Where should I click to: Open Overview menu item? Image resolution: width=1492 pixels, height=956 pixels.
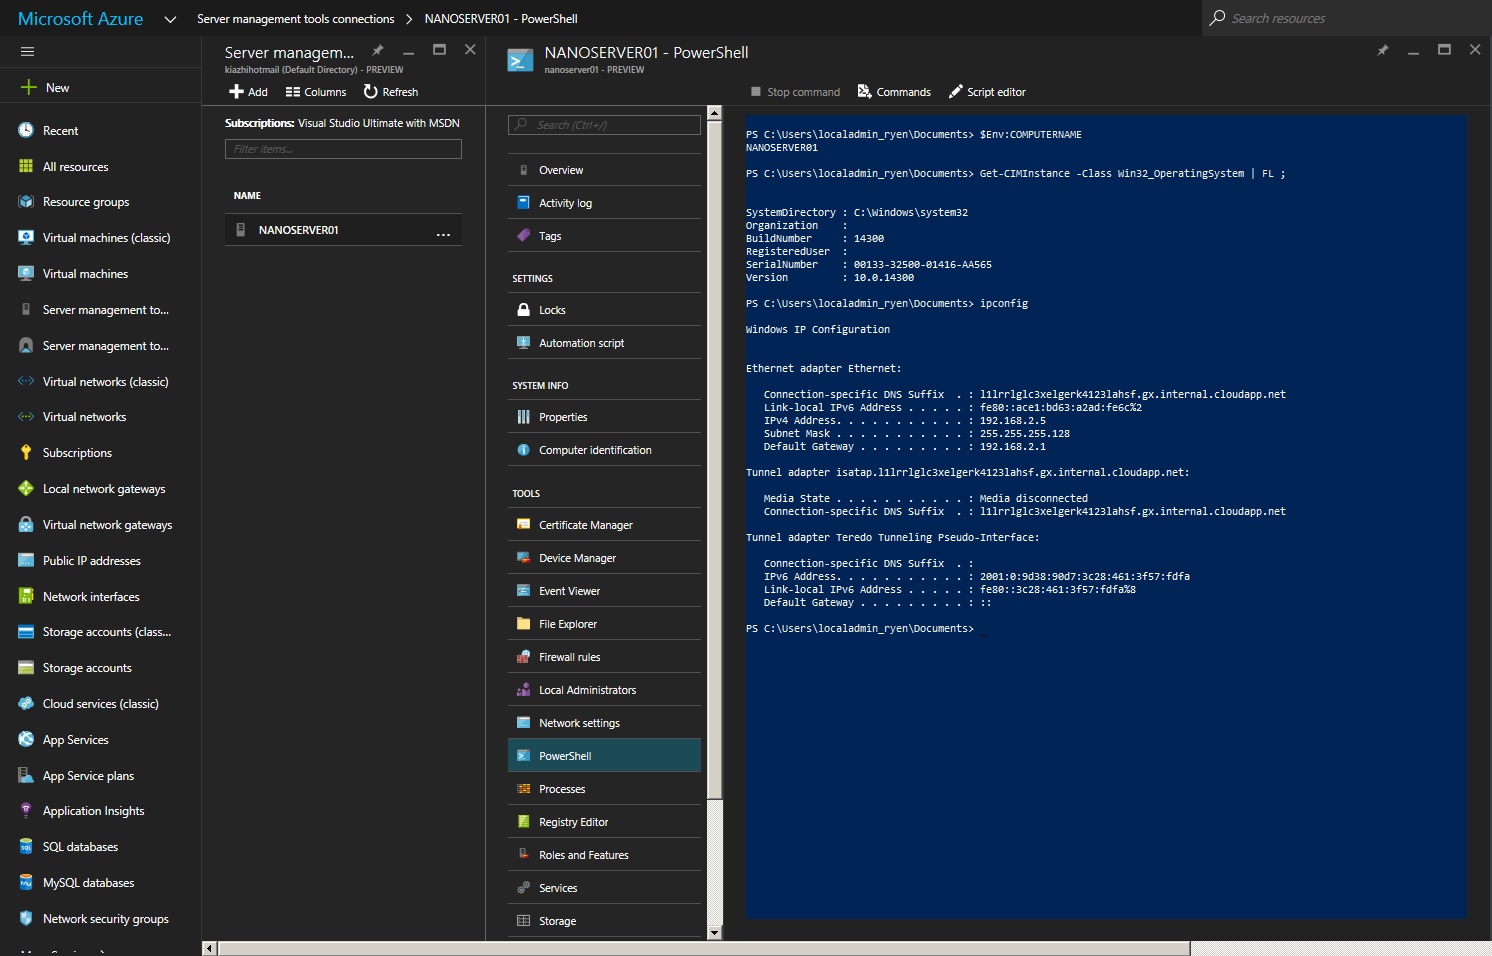[x=604, y=170]
